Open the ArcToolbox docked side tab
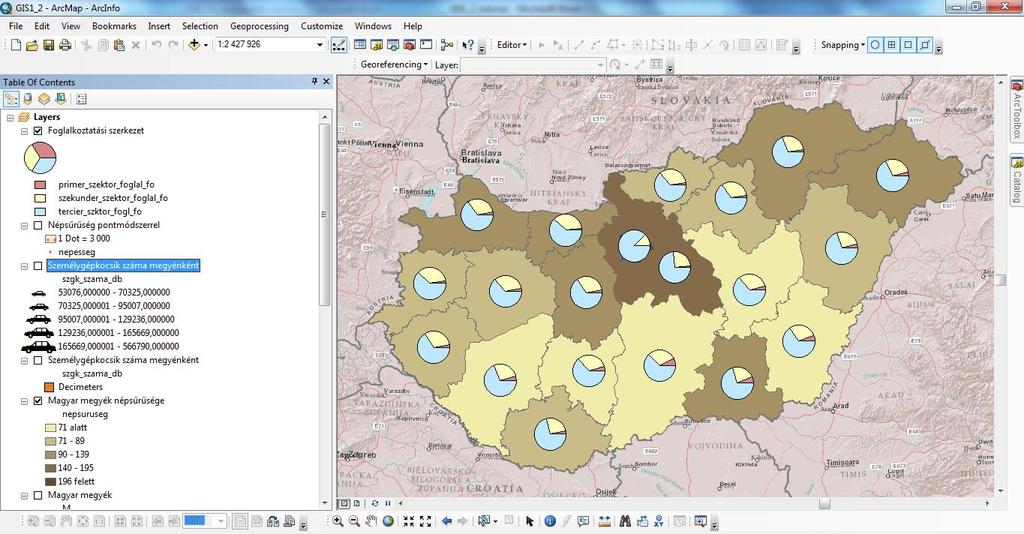 coord(1017,109)
